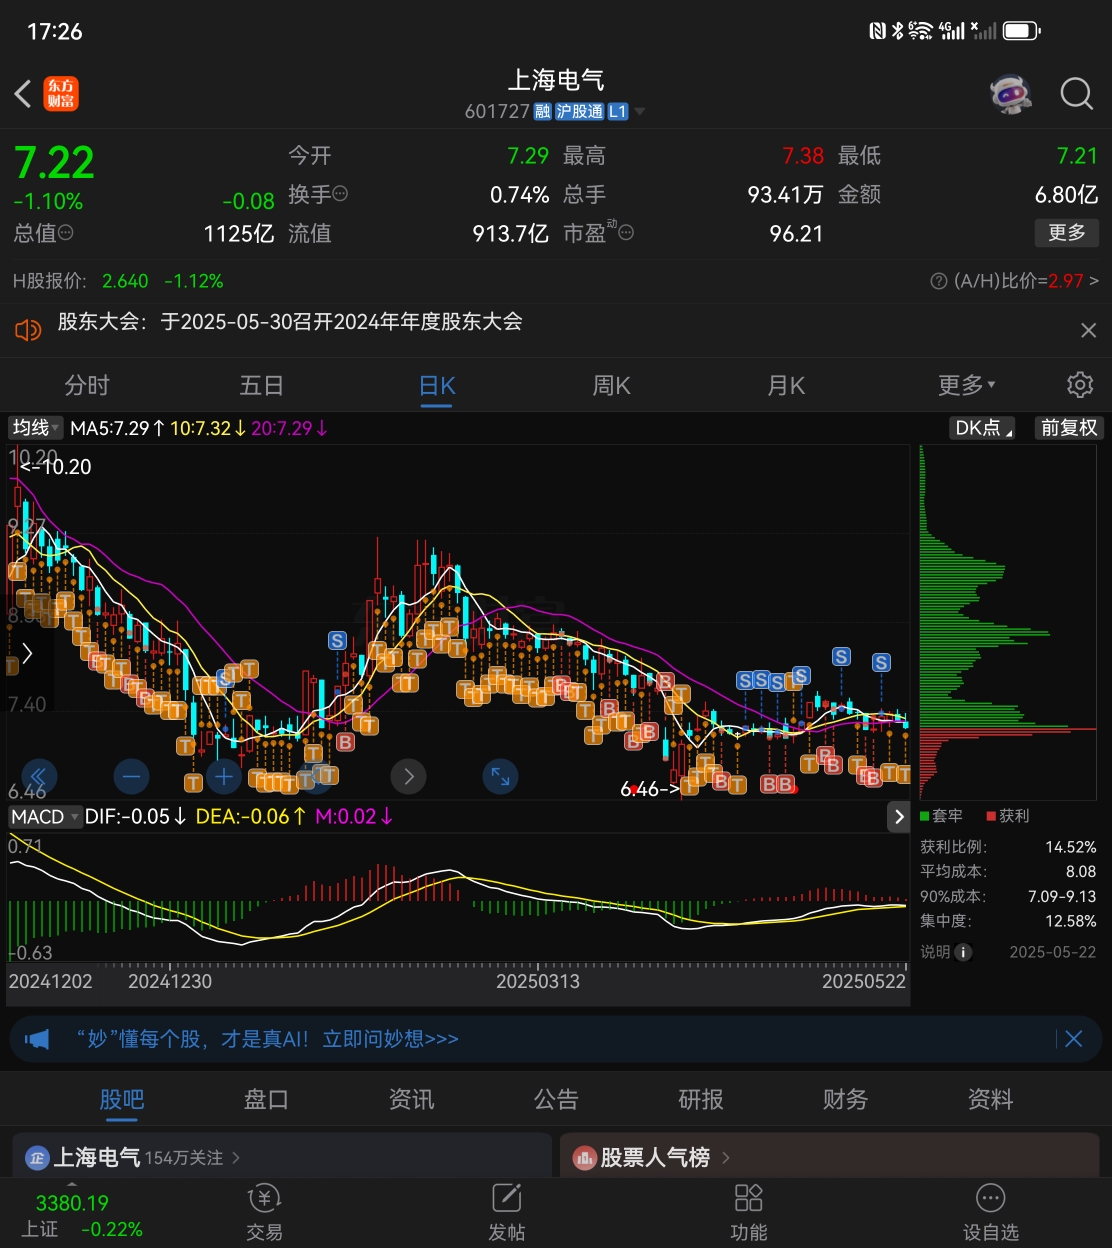Dismiss the 股东大会 notice with X
This screenshot has height=1248, width=1112.
(x=1089, y=330)
